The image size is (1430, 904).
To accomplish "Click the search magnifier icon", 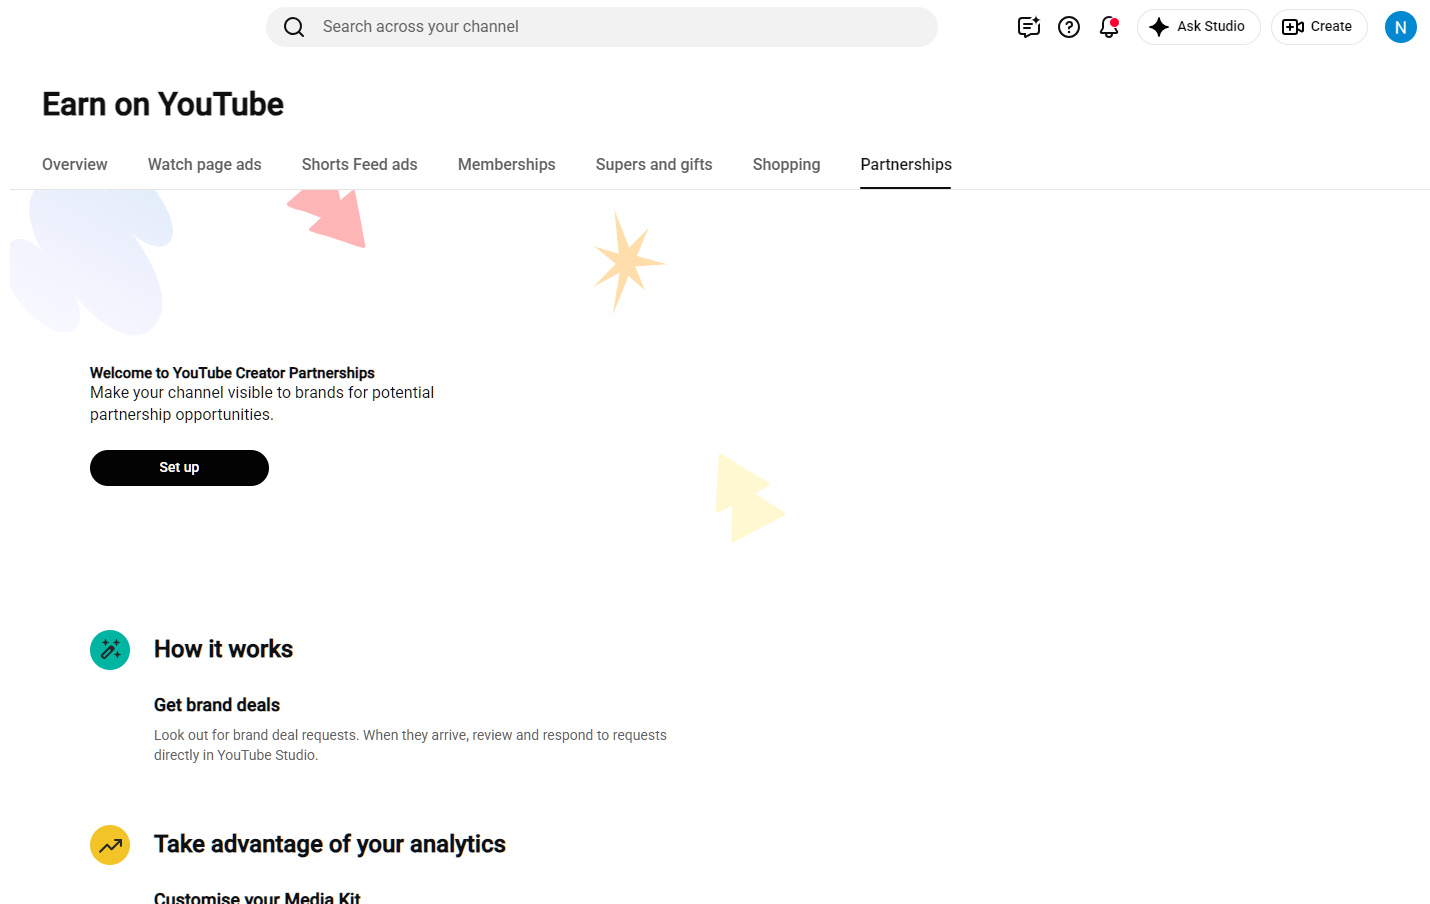I will click(294, 27).
